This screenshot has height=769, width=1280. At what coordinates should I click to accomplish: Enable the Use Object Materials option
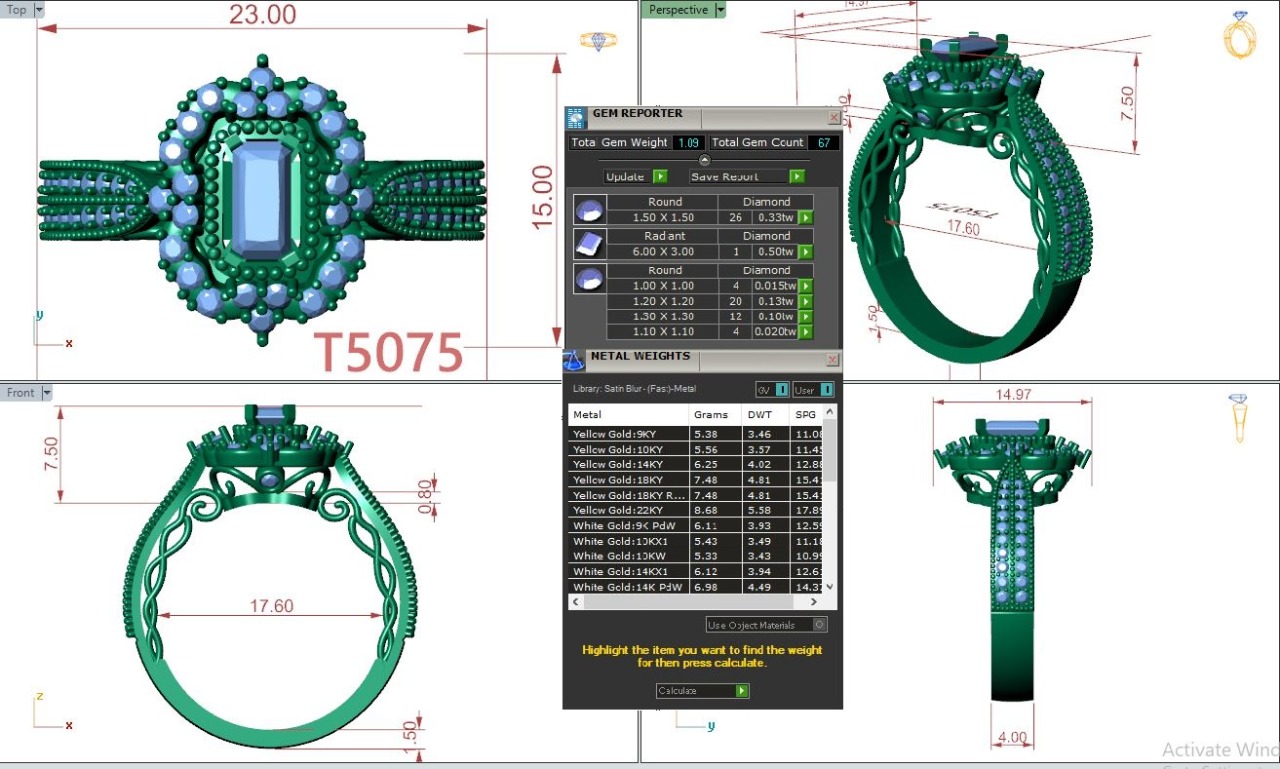(819, 625)
